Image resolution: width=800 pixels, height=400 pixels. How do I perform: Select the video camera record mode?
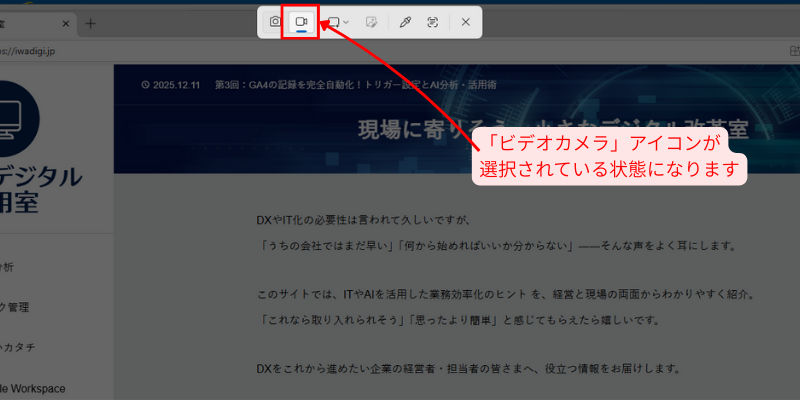point(301,22)
